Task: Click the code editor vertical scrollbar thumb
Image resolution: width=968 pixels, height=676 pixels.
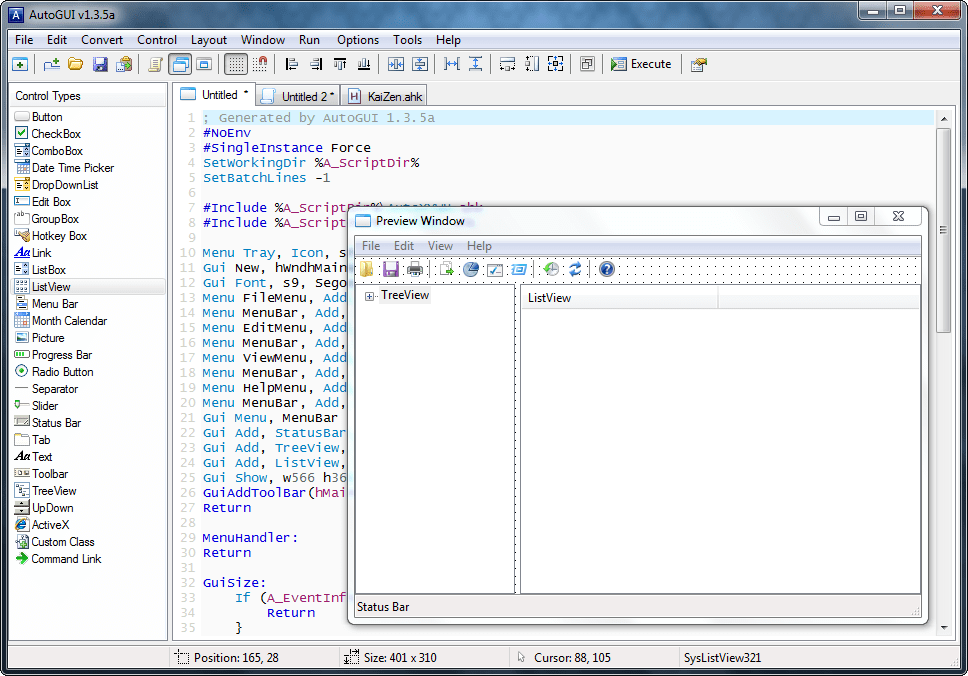Action: point(943,230)
